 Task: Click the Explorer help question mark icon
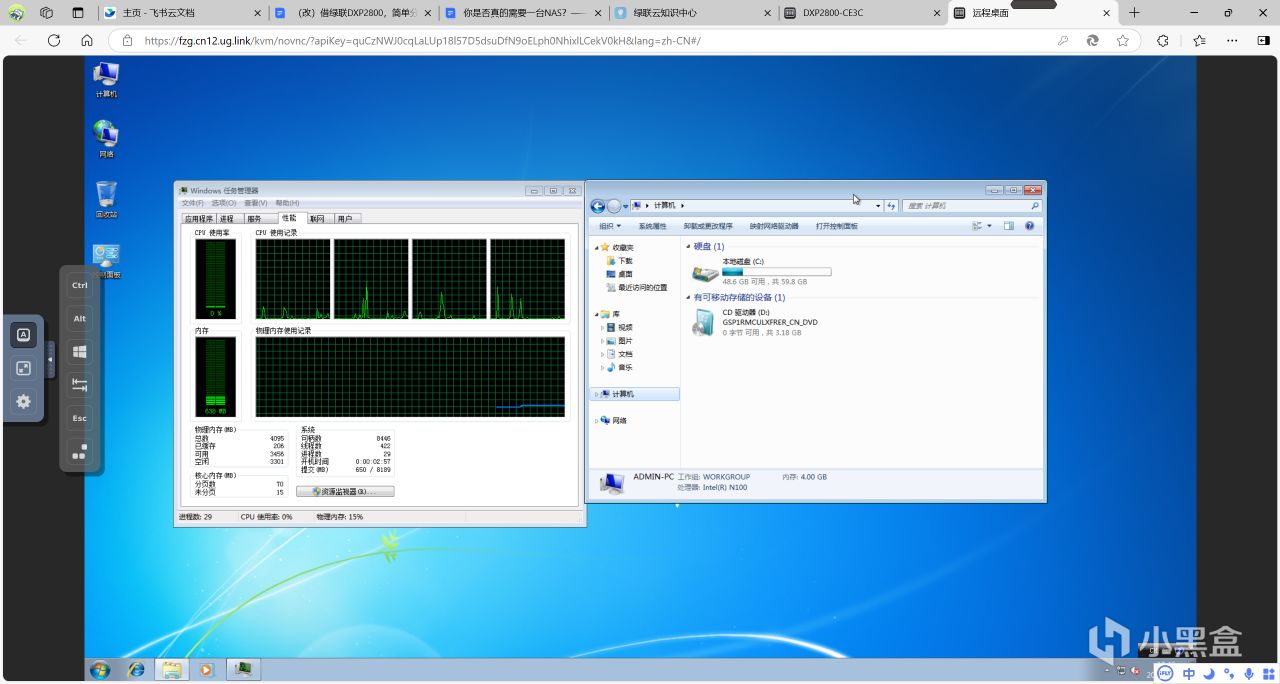click(1029, 226)
